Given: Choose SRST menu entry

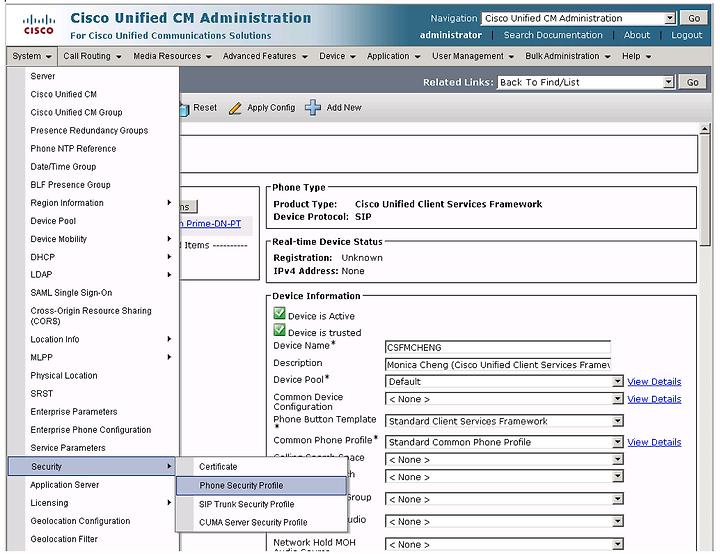Looking at the screenshot, I should [41, 394].
